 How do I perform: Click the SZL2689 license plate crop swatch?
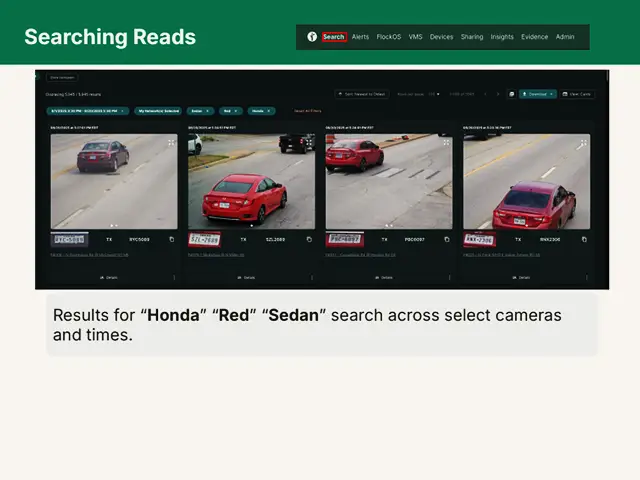click(x=205, y=239)
